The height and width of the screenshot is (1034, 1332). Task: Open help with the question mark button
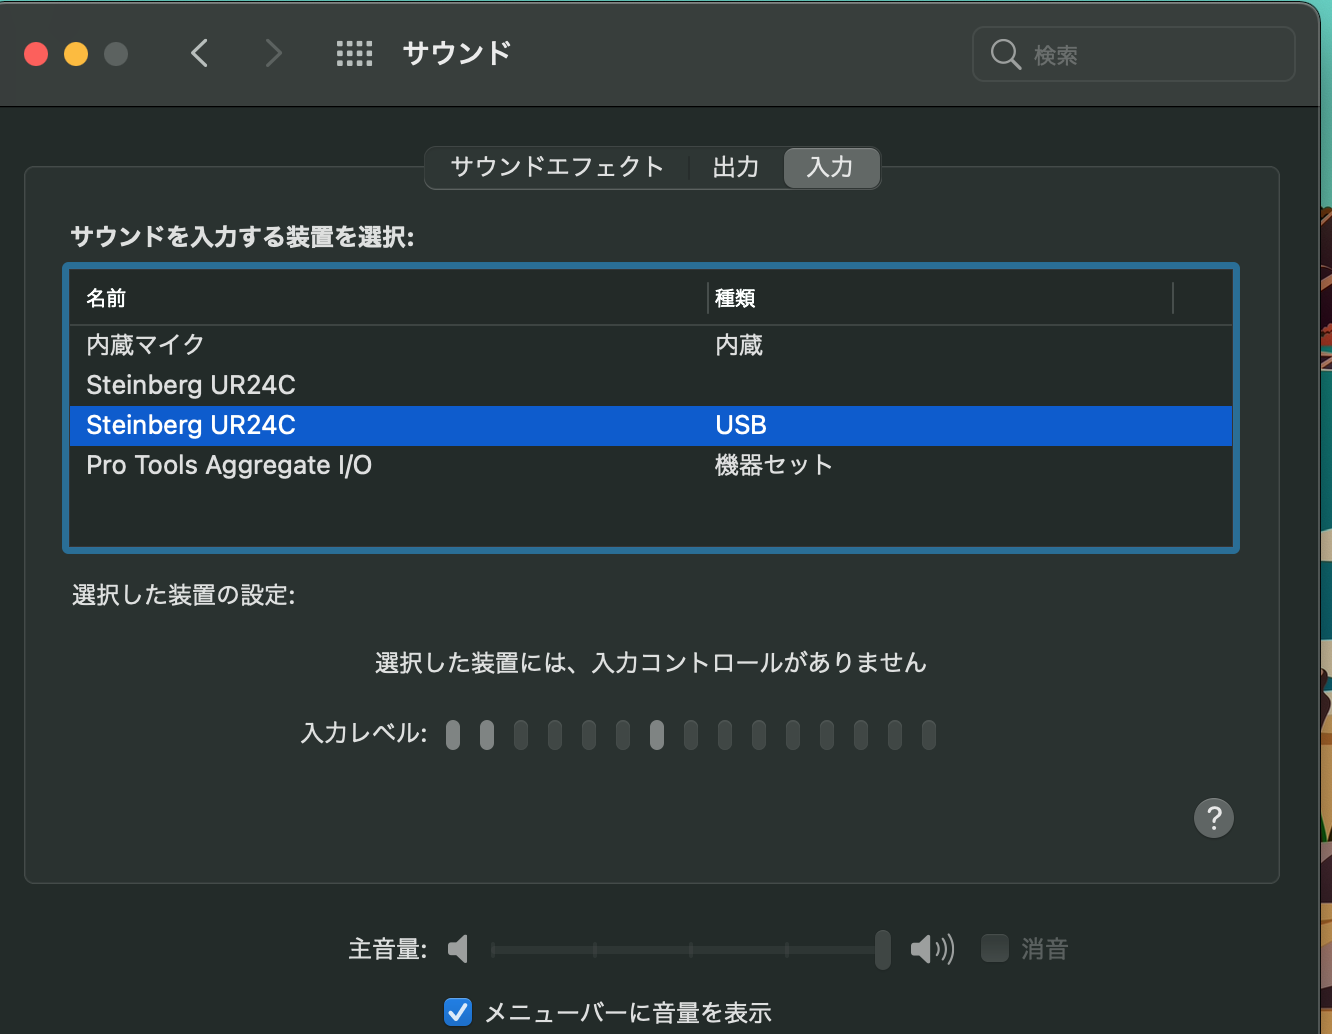click(1214, 818)
